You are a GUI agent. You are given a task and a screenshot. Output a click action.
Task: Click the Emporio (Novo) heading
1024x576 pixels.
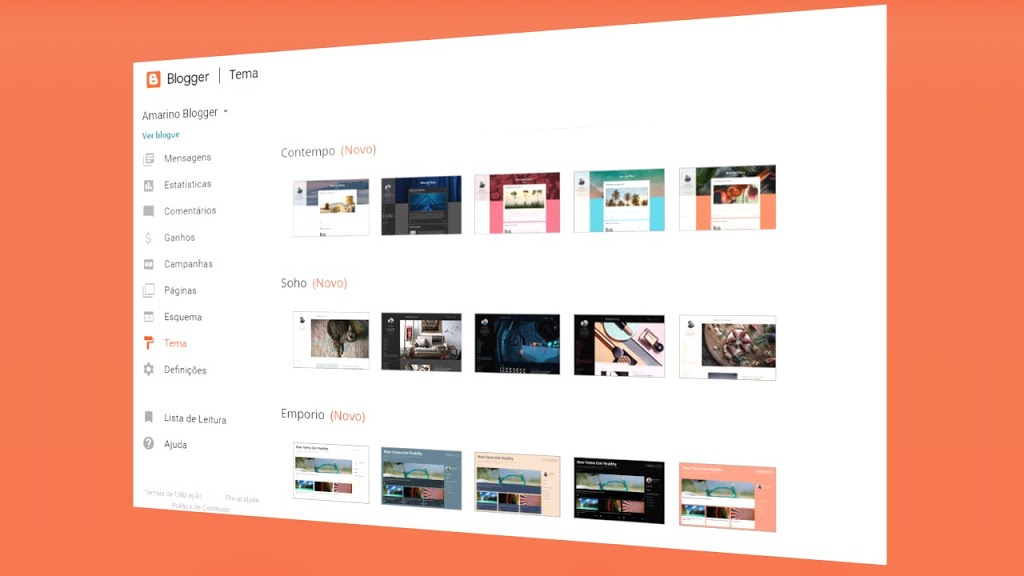(x=323, y=415)
